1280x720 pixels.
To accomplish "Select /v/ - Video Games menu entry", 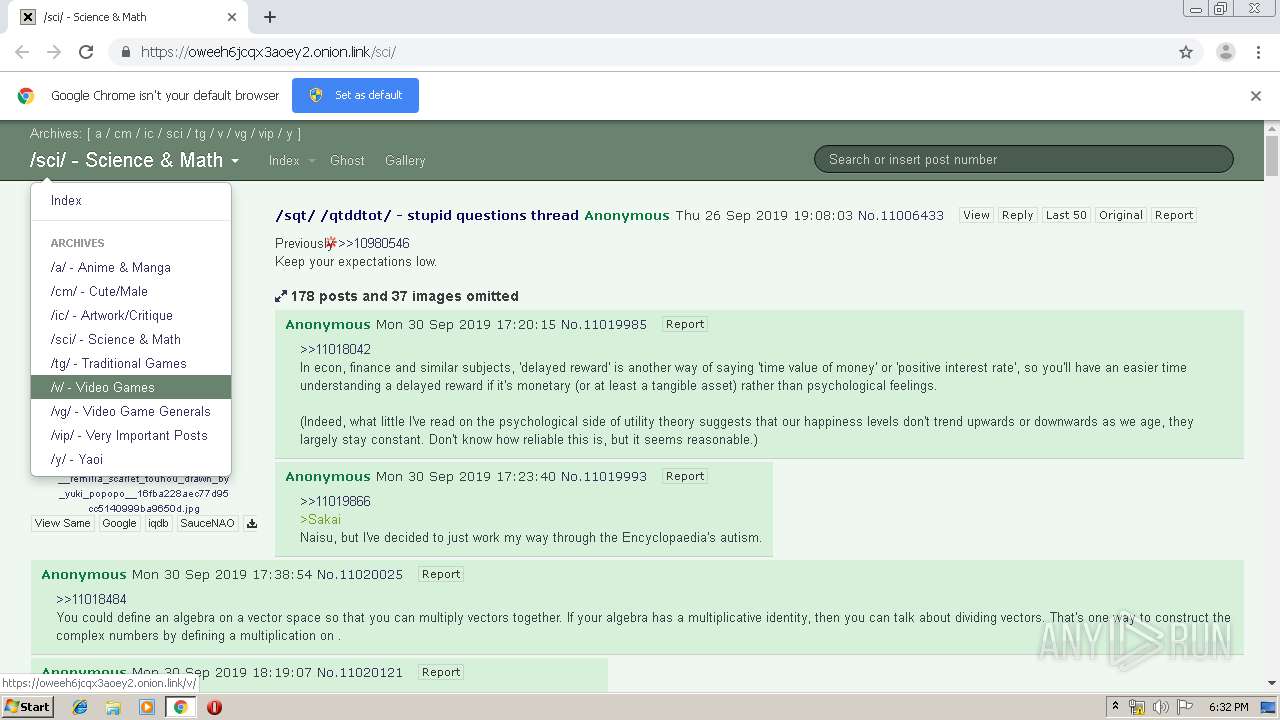I will pos(131,387).
